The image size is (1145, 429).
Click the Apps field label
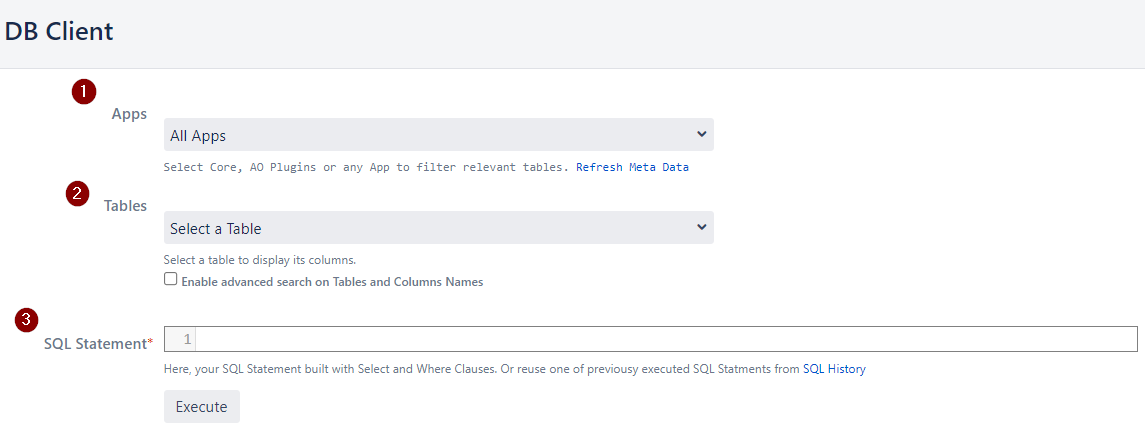[129, 114]
